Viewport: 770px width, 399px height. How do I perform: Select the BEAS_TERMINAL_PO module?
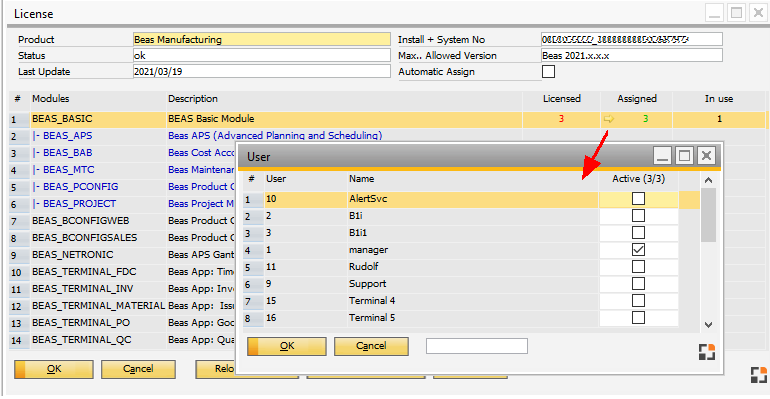point(81,323)
